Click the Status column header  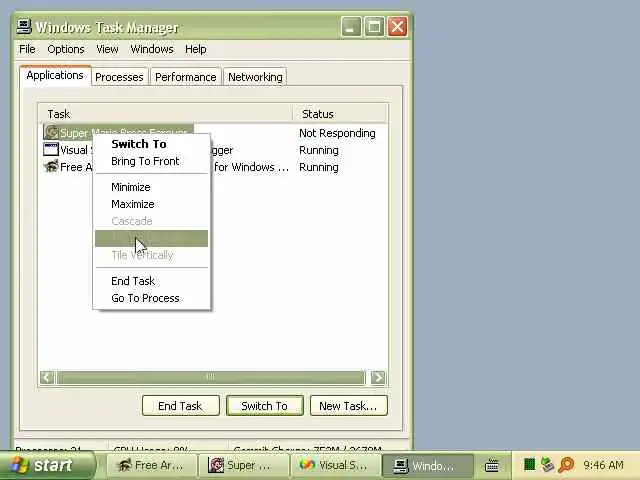340,114
